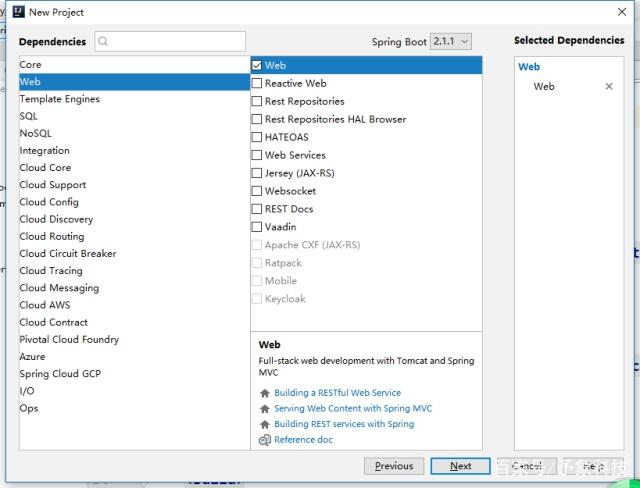The image size is (640, 488).
Task: Click the search magnifier icon in Dependencies
Action: pos(103,41)
